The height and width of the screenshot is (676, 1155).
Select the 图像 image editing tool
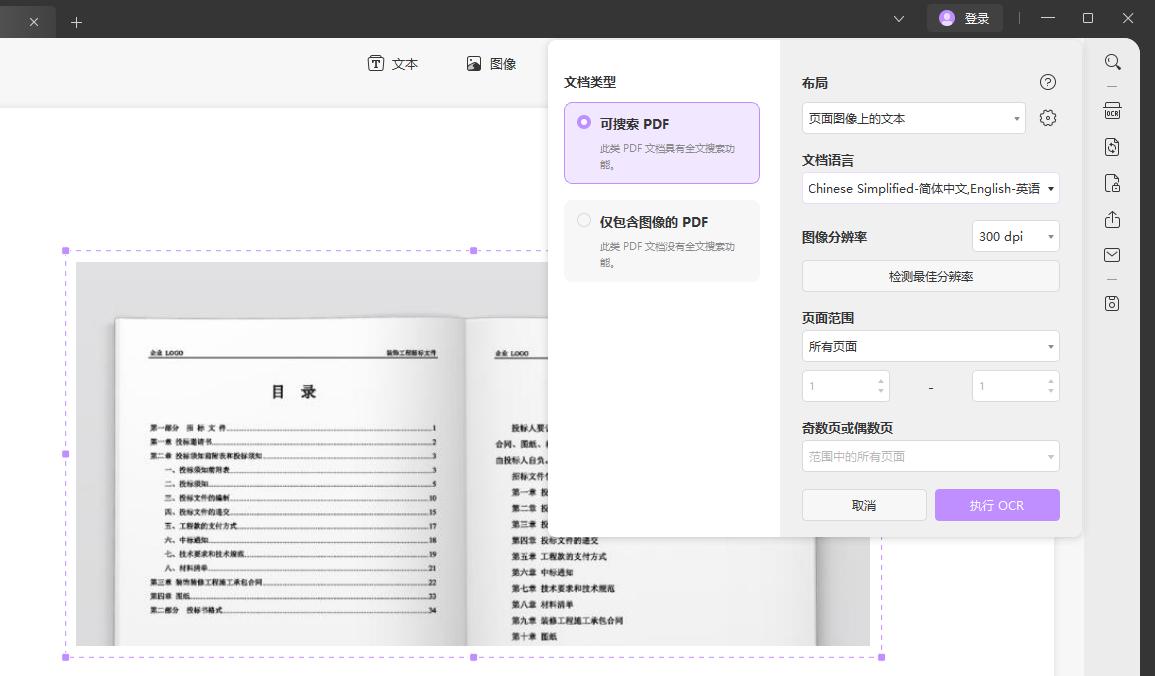click(x=491, y=63)
